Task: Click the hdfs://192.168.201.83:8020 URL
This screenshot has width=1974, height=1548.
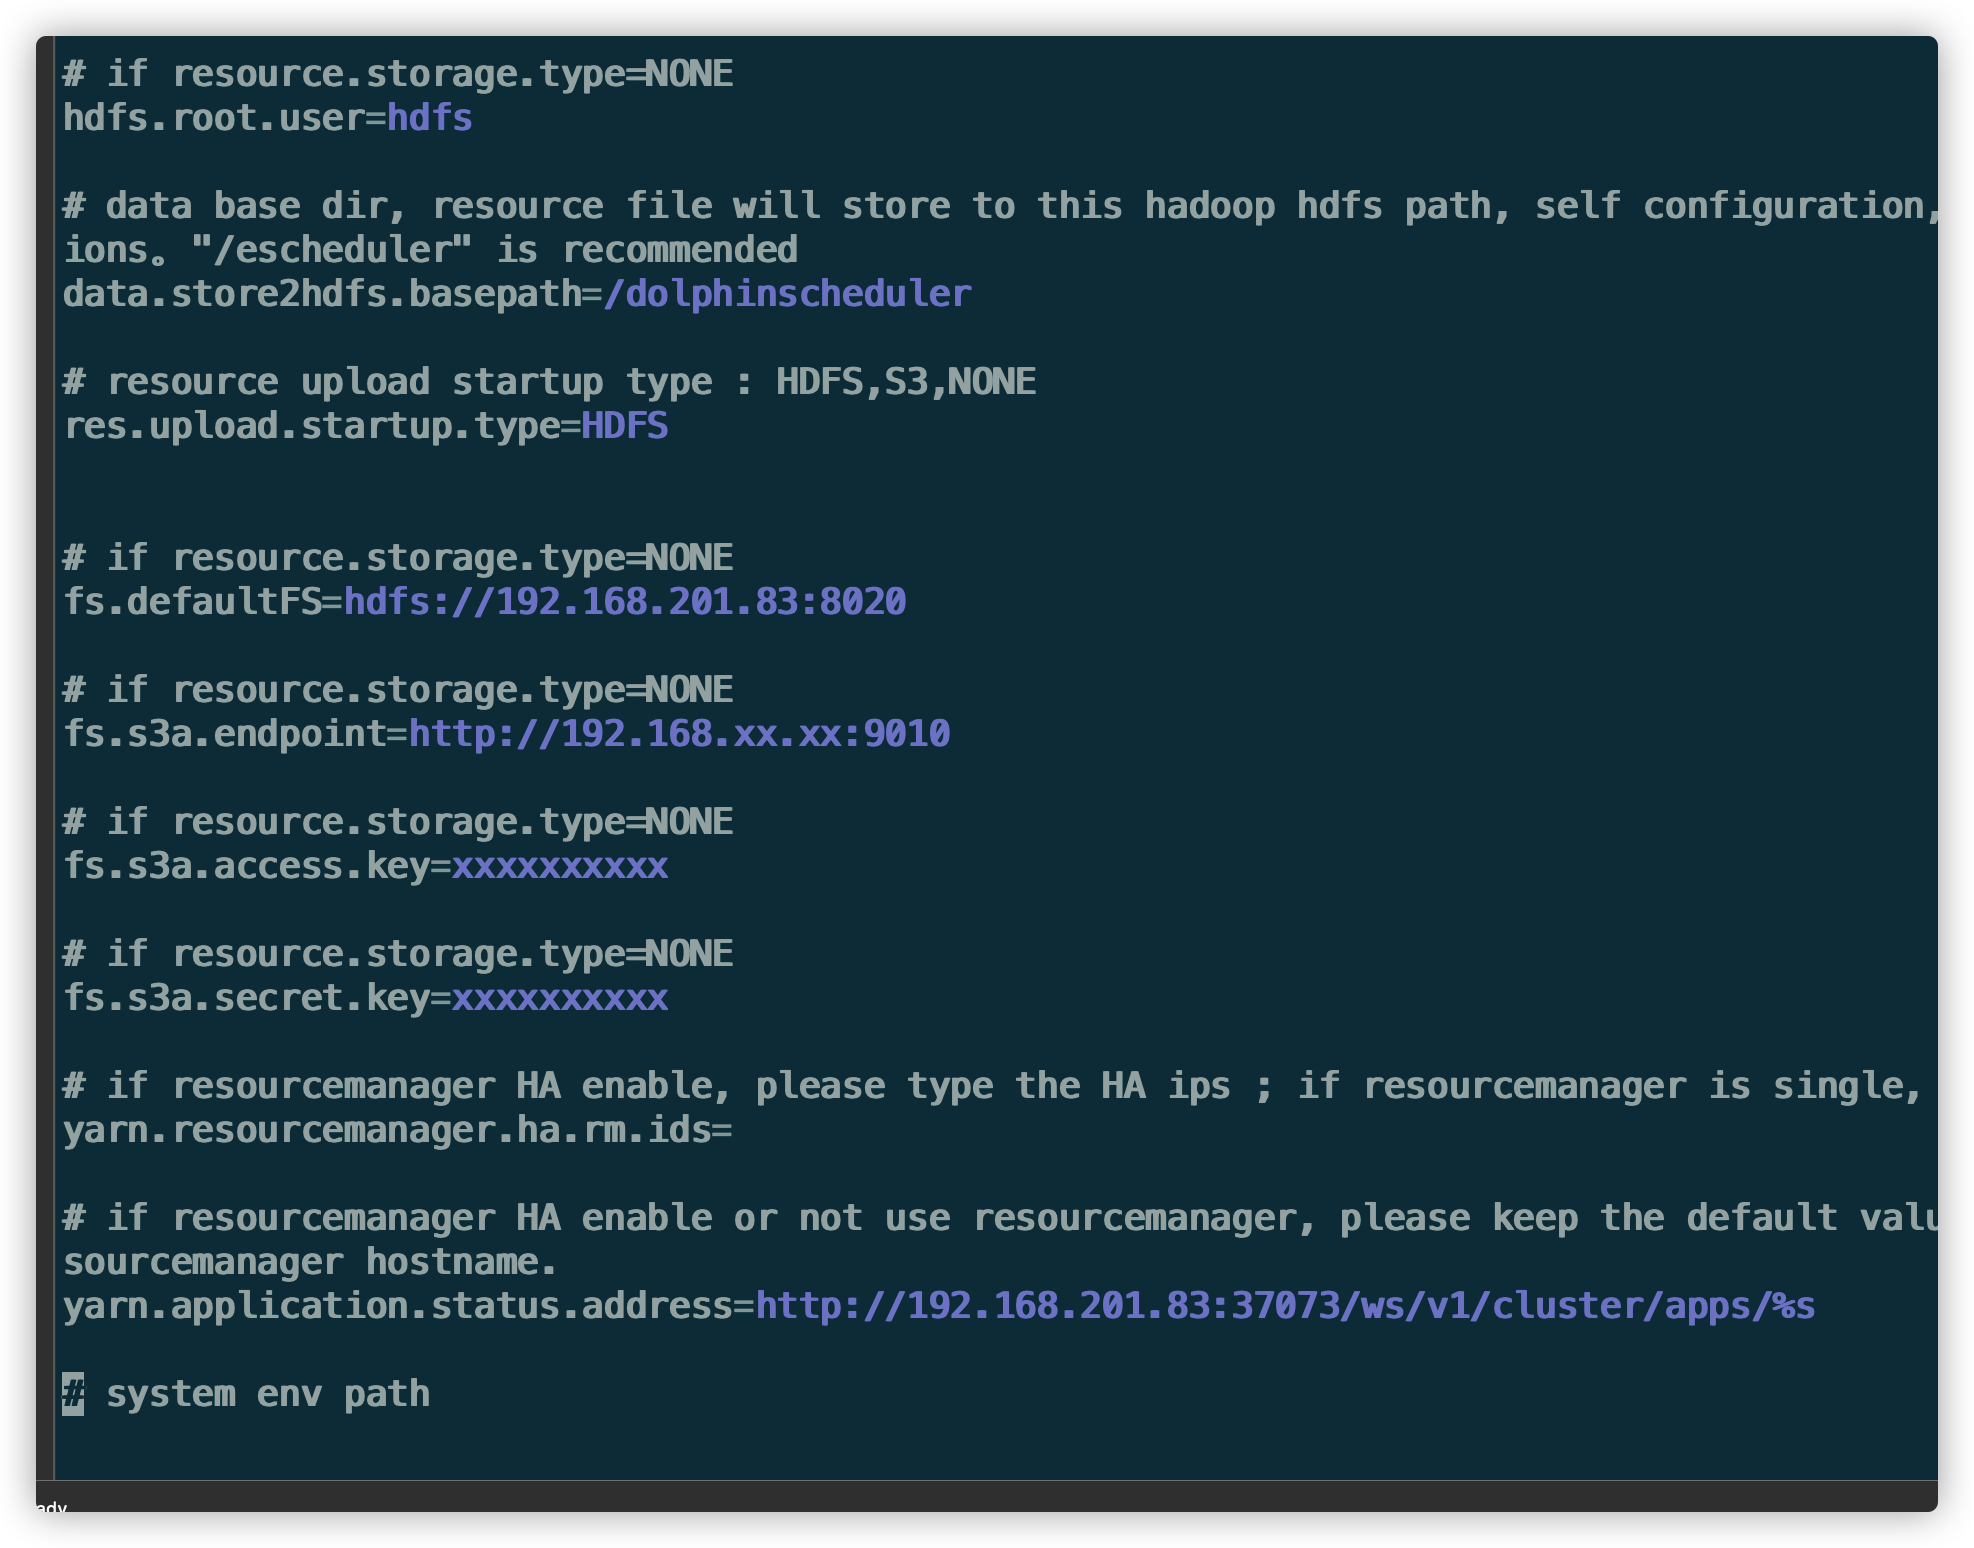Action: click(x=625, y=602)
